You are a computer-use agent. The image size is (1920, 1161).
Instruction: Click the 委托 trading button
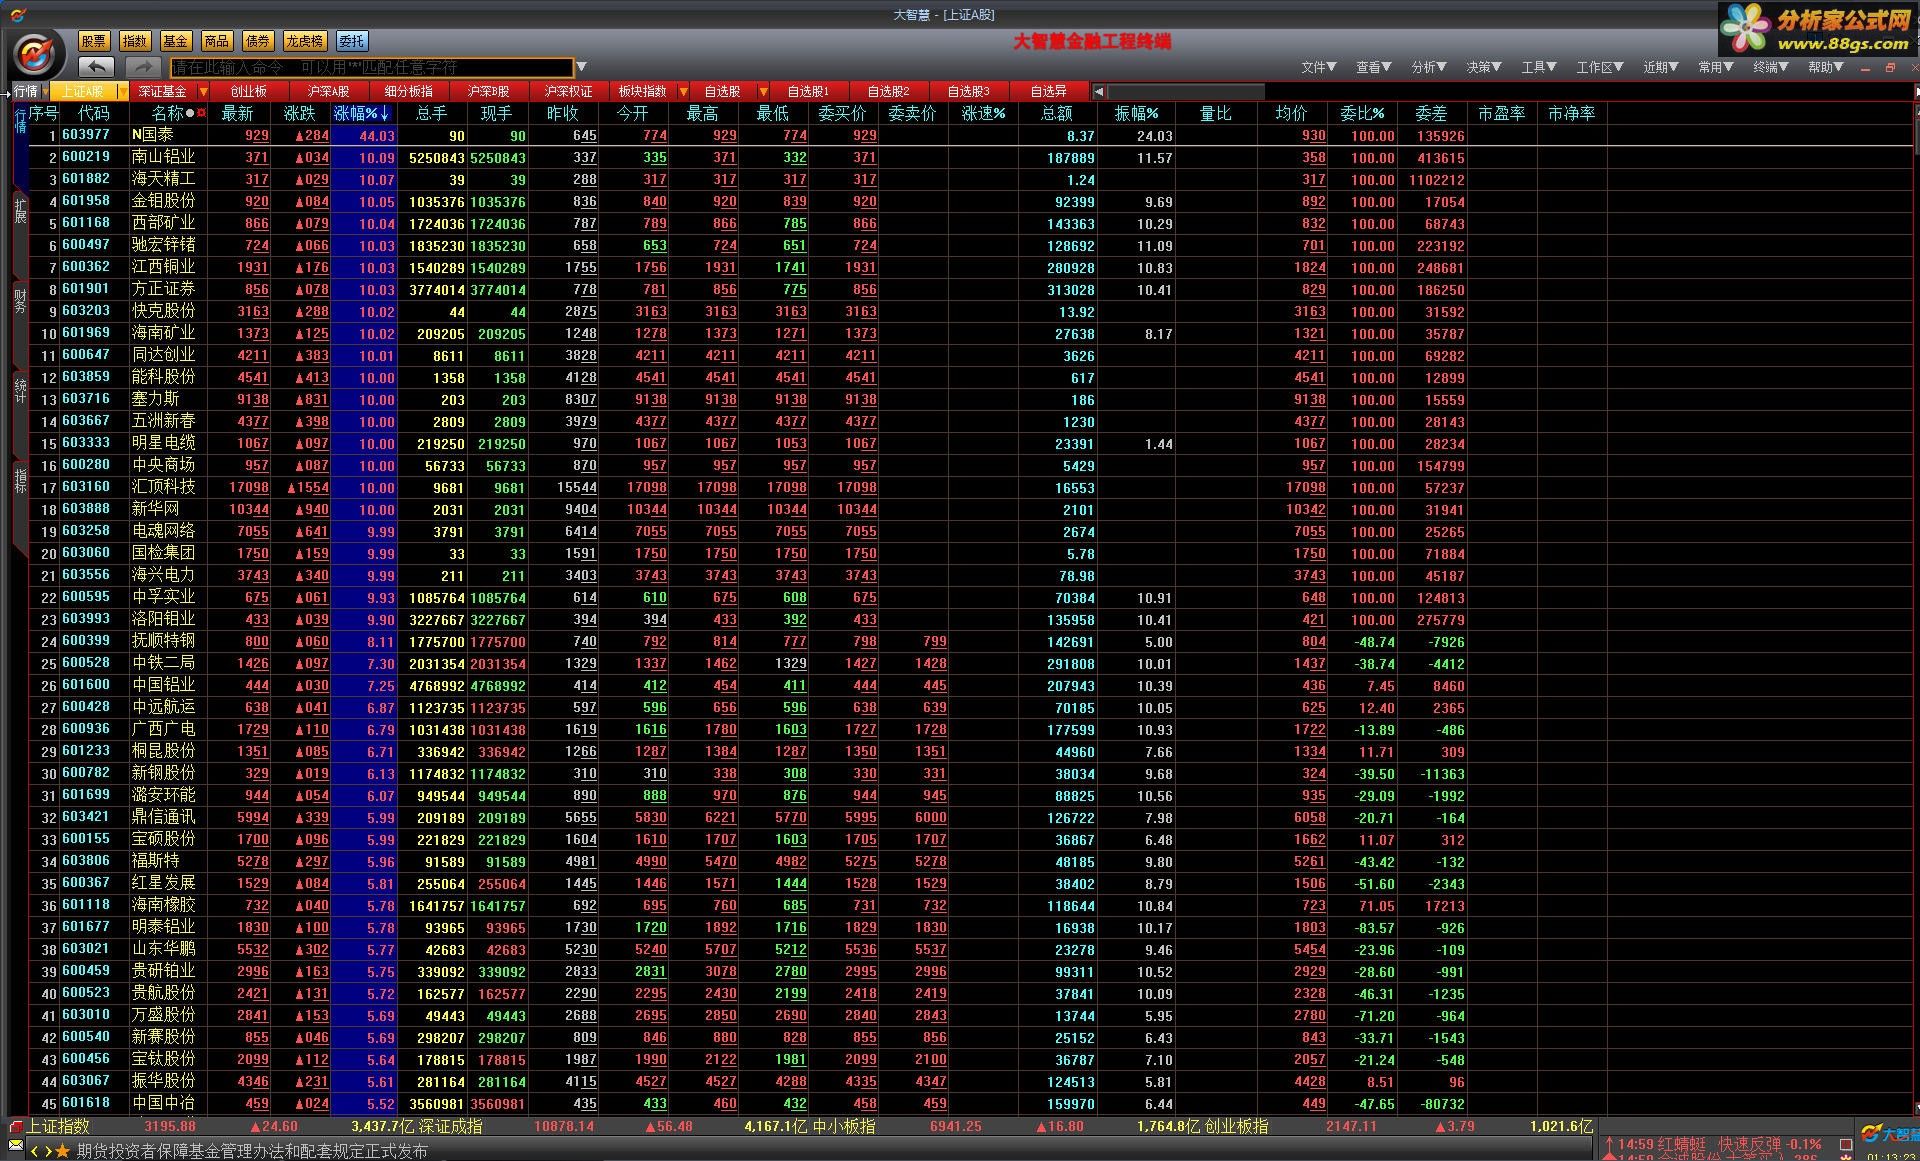tap(352, 41)
